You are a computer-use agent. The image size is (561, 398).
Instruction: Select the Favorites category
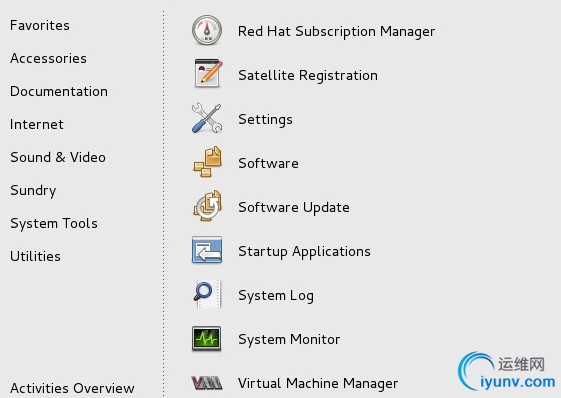[40, 25]
